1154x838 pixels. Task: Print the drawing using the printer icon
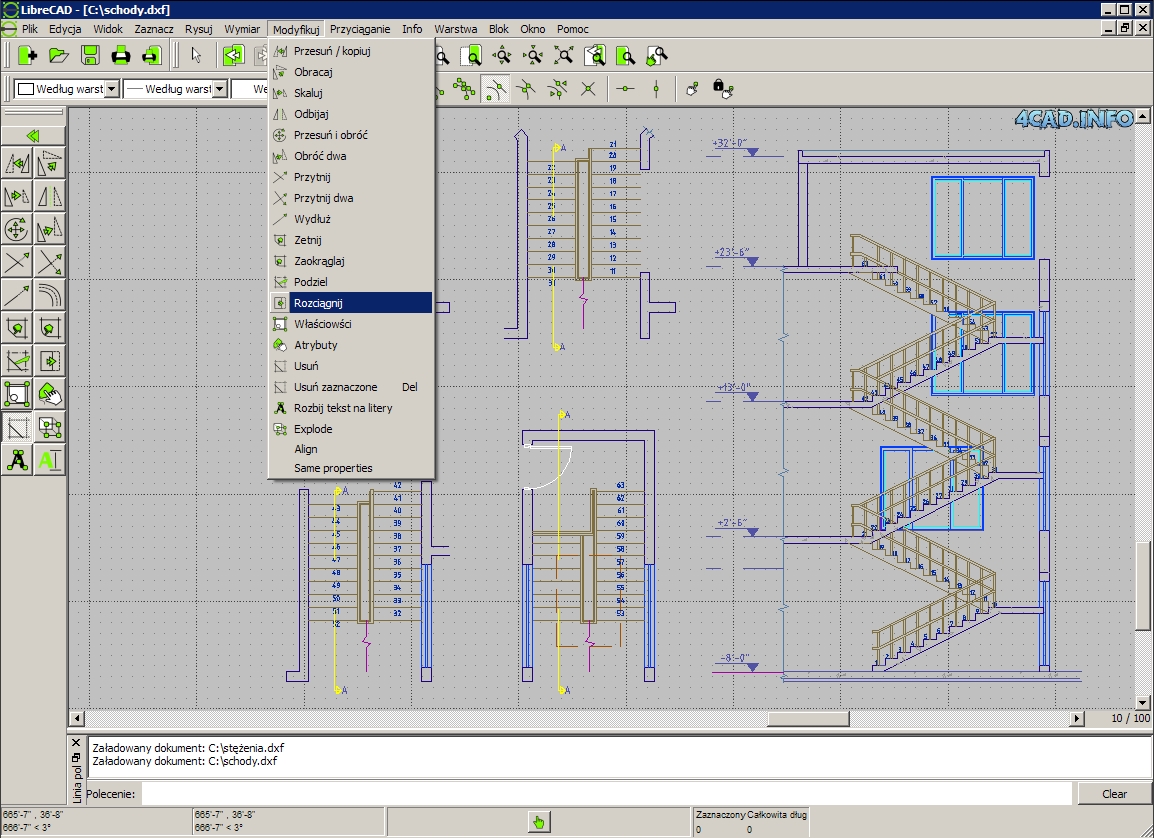coord(121,55)
